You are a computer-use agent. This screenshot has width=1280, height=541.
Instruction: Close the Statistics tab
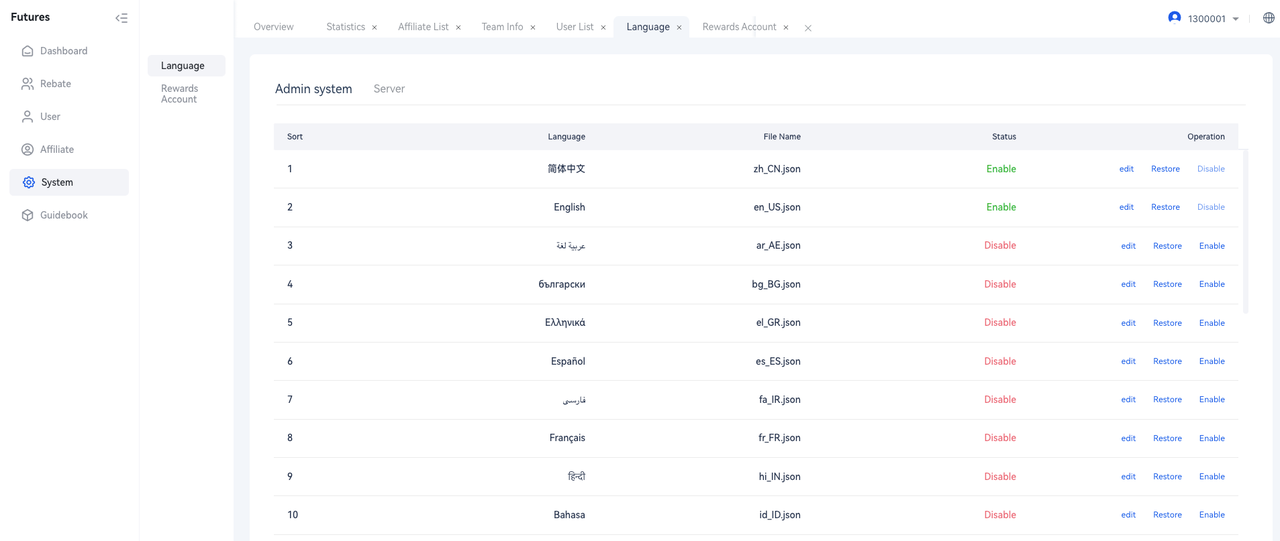pos(375,28)
